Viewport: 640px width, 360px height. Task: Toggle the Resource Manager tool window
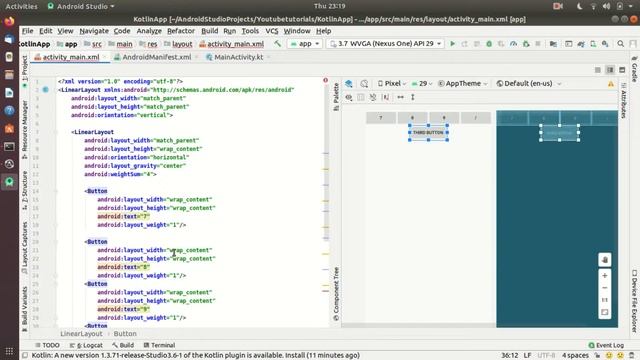click(x=24, y=129)
